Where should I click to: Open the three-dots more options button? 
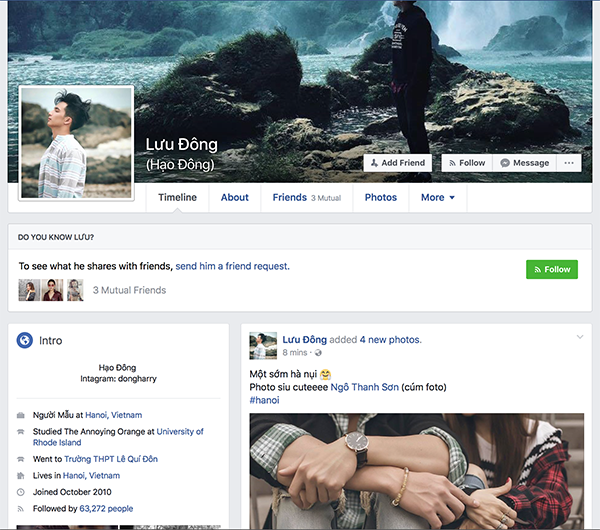click(570, 163)
